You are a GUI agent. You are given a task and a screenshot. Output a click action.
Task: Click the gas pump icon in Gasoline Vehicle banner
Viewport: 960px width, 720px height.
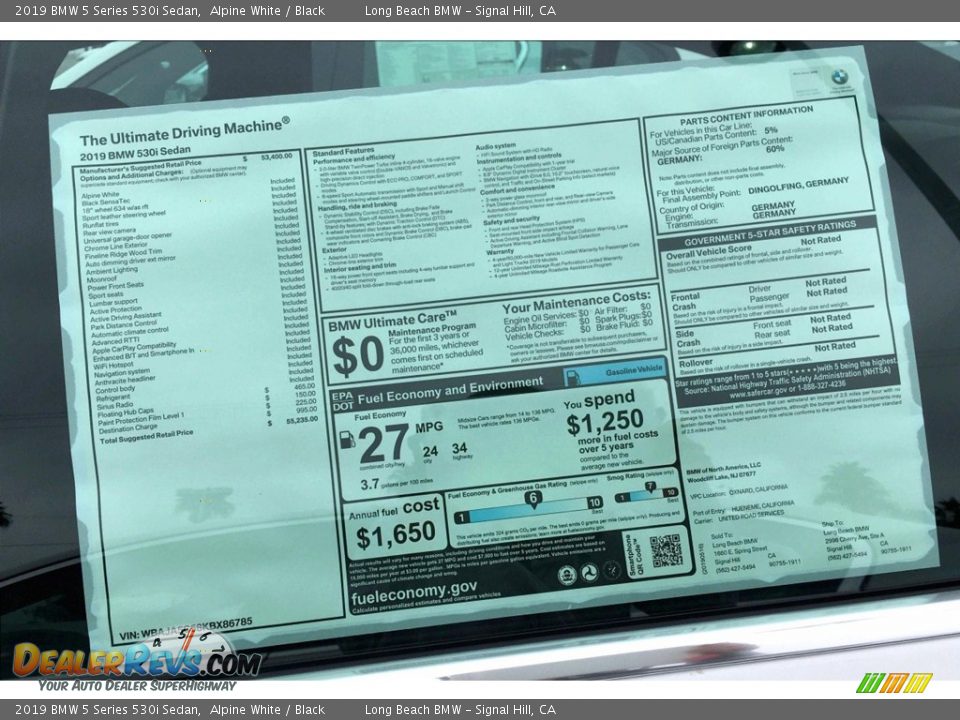[x=574, y=378]
